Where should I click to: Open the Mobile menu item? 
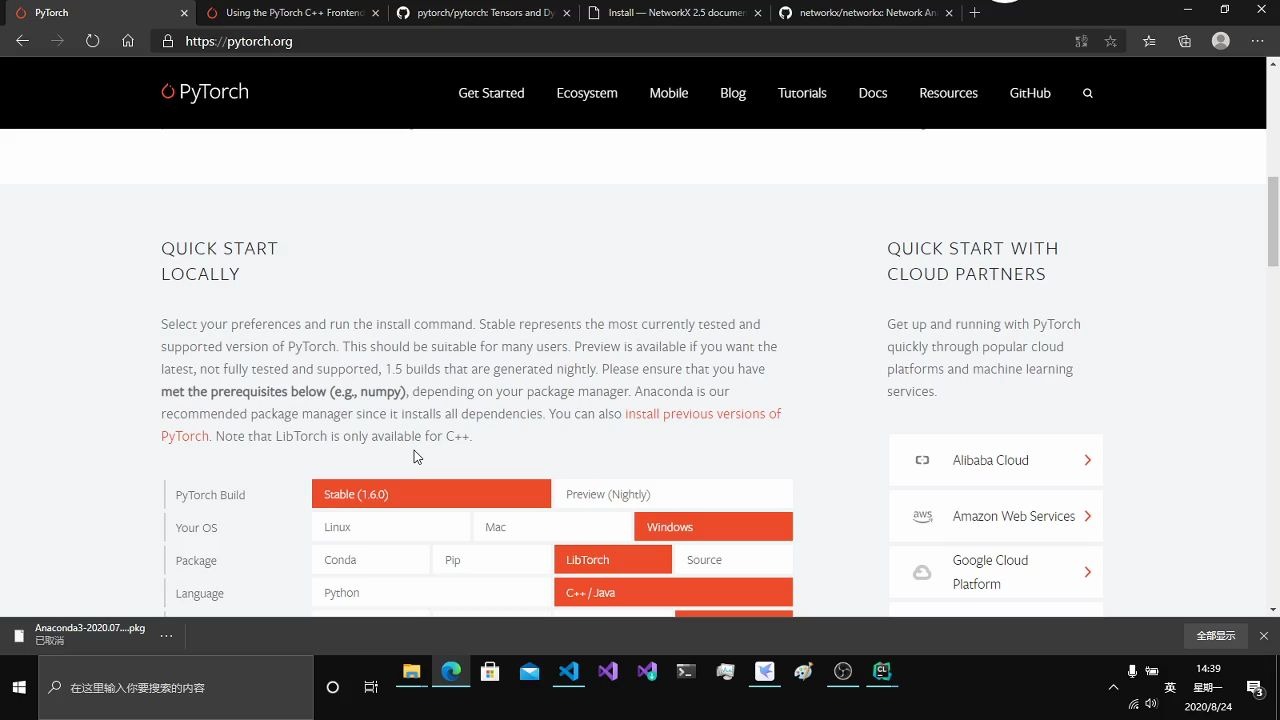pos(669,93)
